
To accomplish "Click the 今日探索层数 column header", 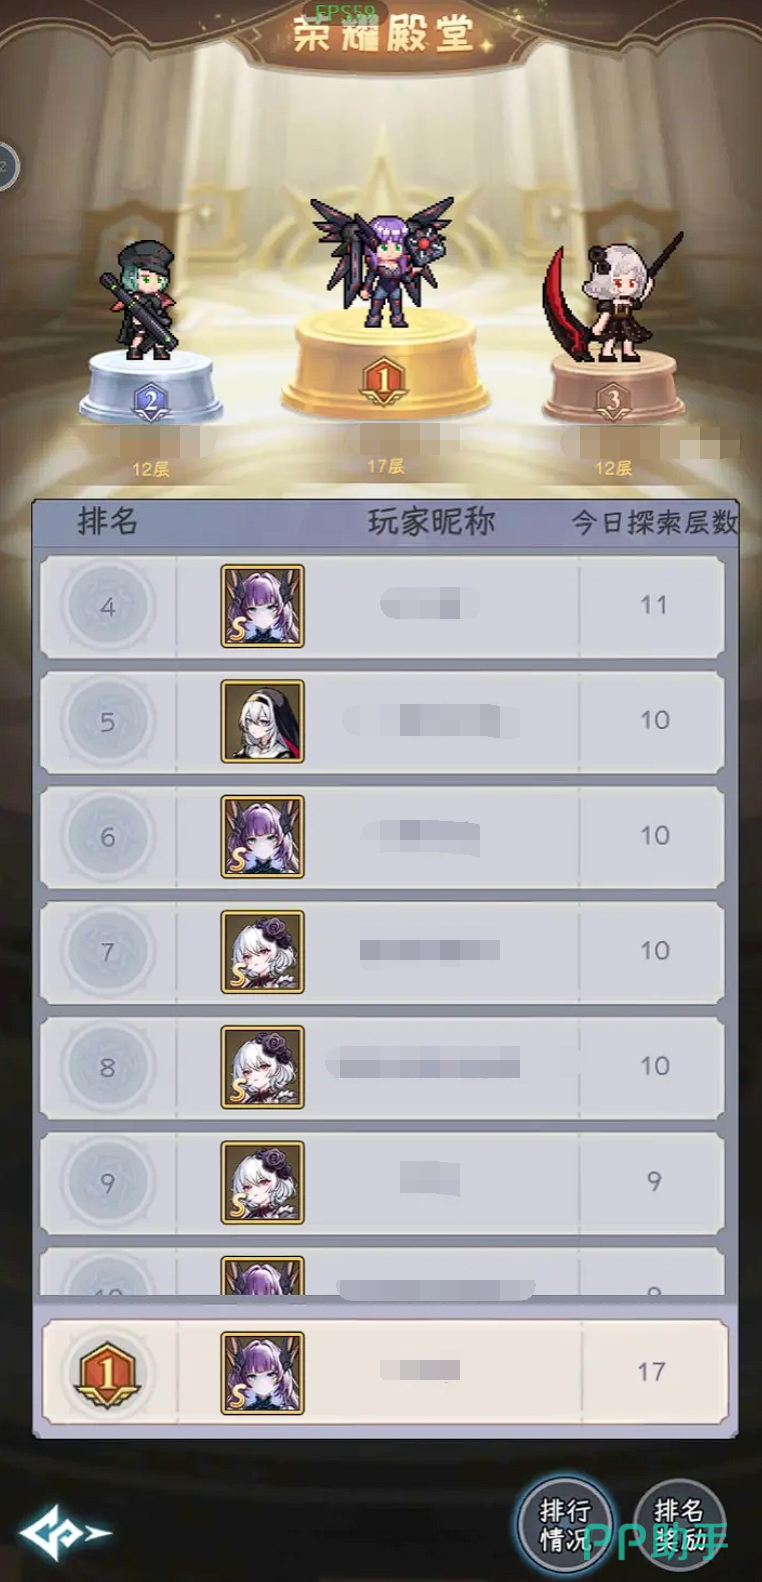I will tap(655, 522).
